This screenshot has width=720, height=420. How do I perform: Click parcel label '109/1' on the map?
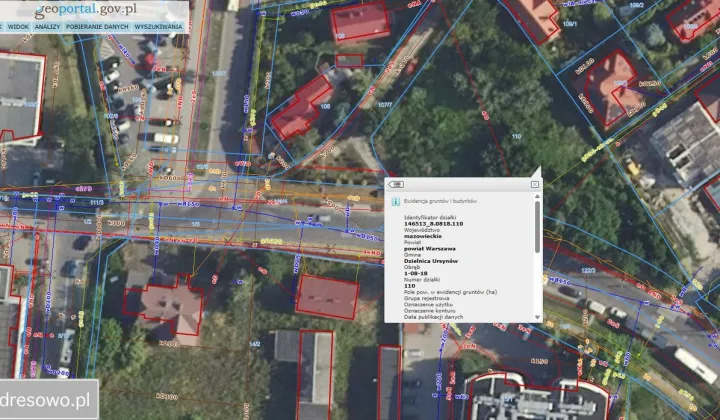(x=569, y=24)
